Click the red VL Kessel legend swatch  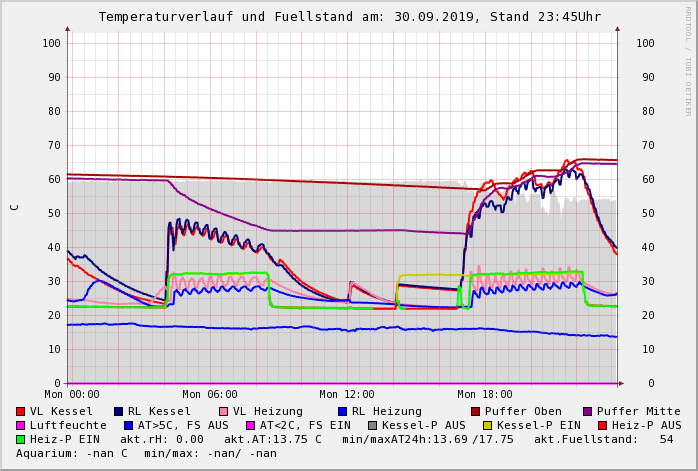click(21, 412)
